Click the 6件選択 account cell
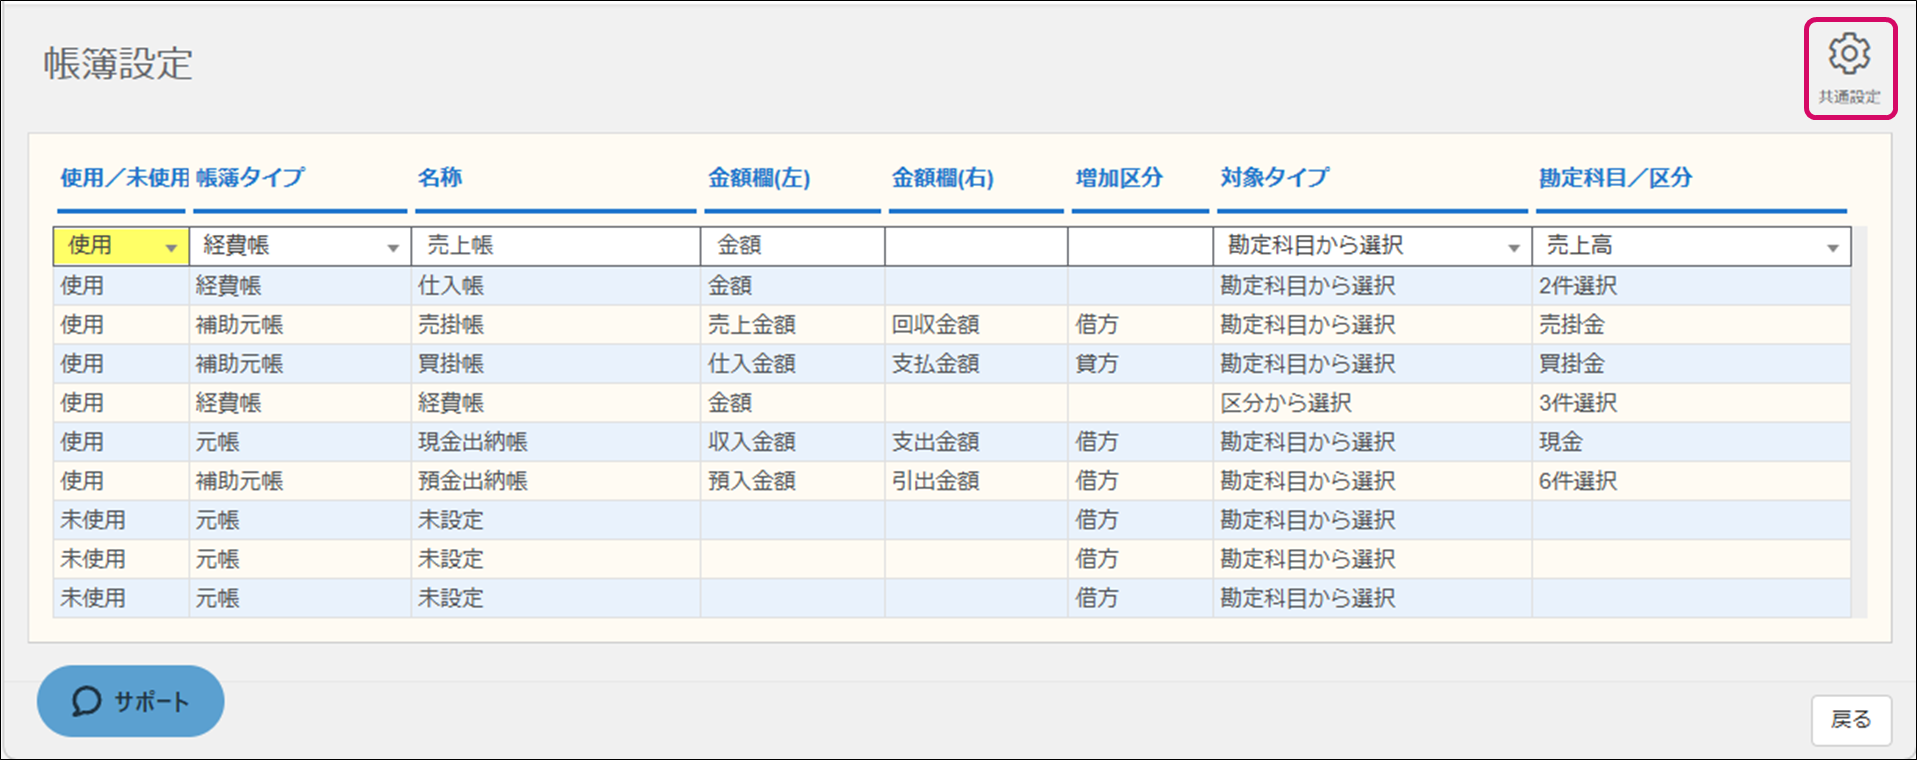The image size is (1917, 760). 1577,481
